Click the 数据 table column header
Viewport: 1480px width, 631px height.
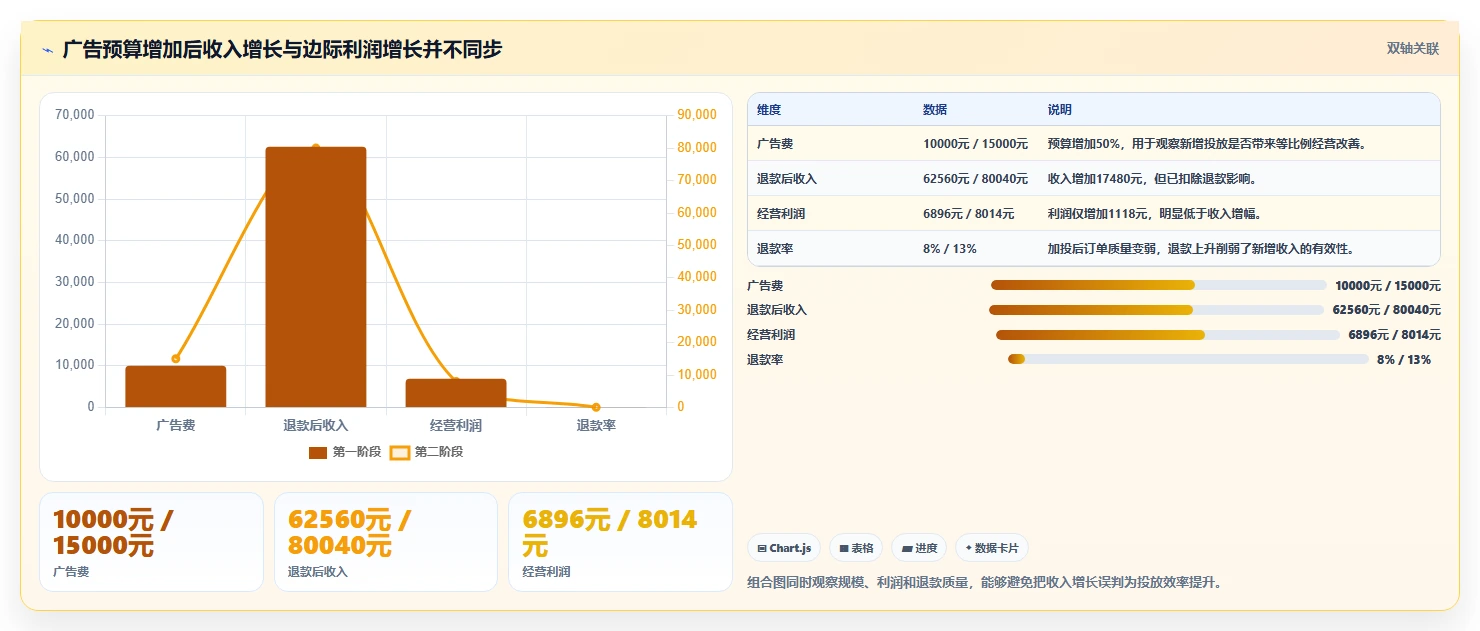935,110
